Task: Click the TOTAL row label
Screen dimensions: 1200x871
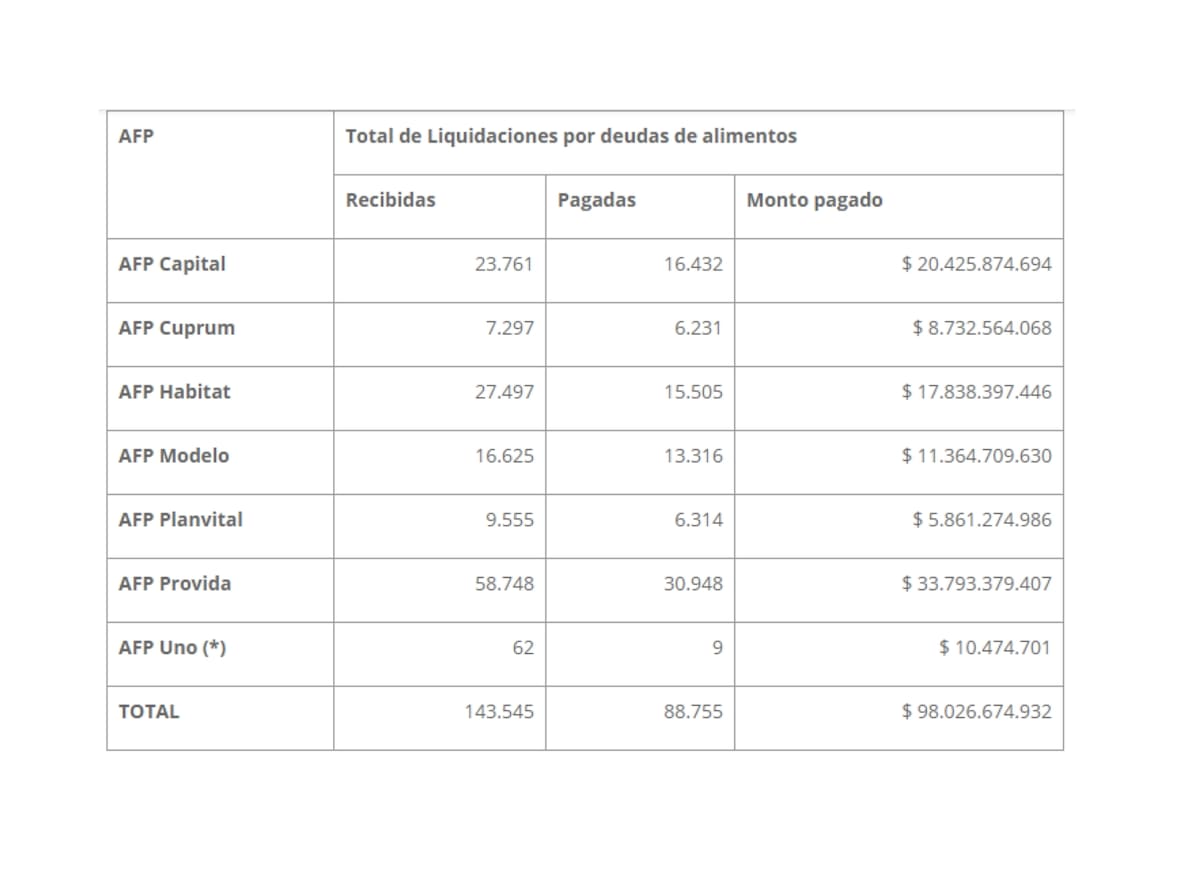Action: pos(148,712)
